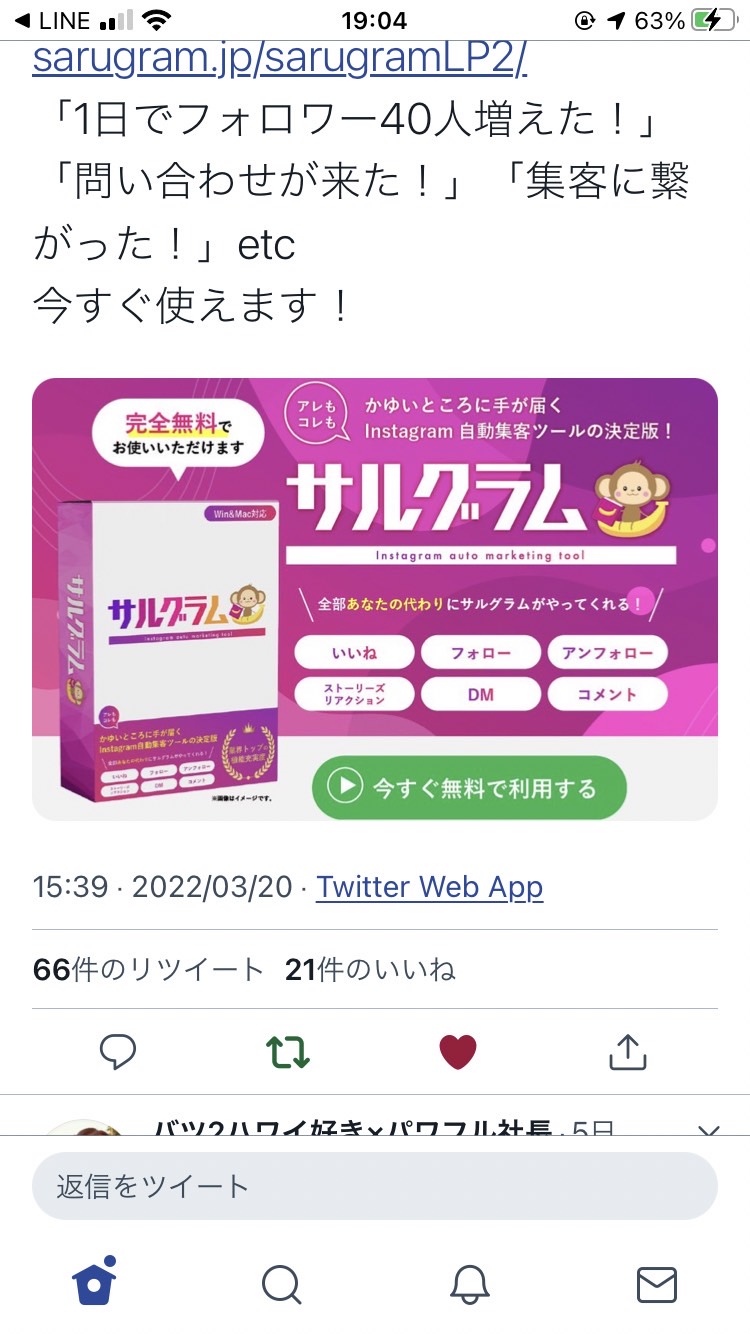Expand the chevron on the reply tweet
750x1334 pixels.
708,1130
